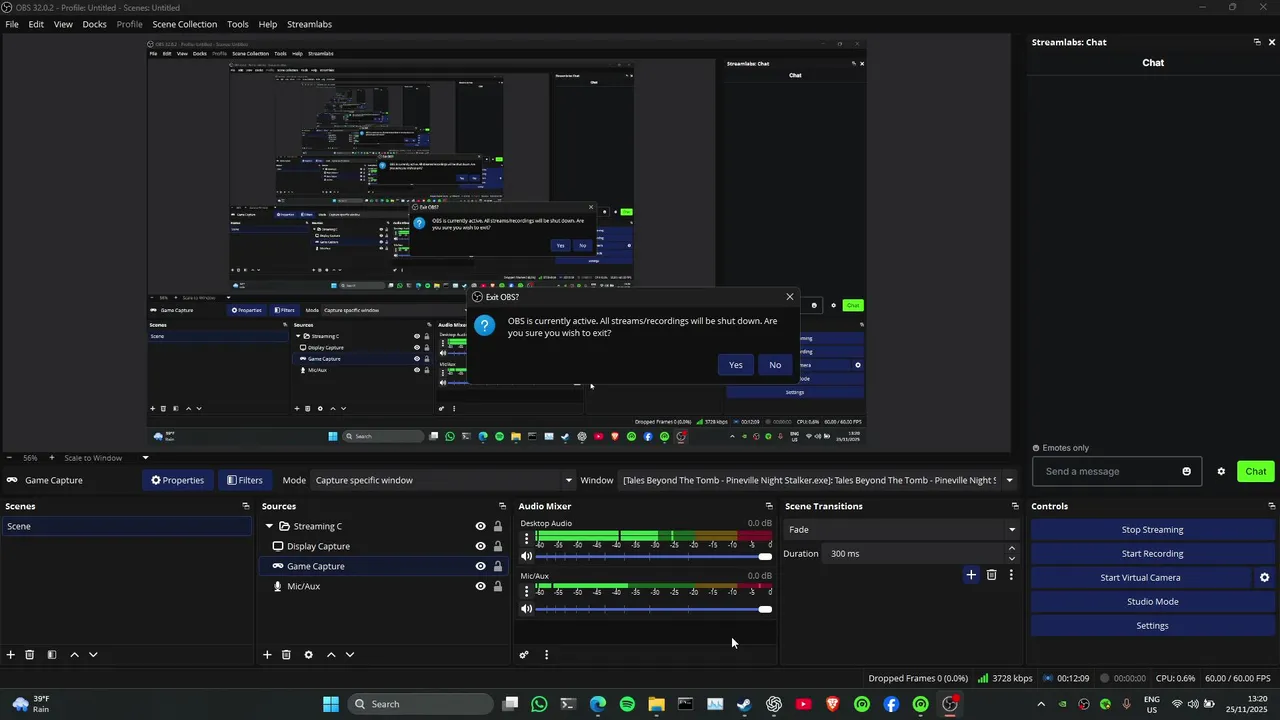
Task: Open Settings from Controls dock
Action: pyautogui.click(x=1152, y=626)
